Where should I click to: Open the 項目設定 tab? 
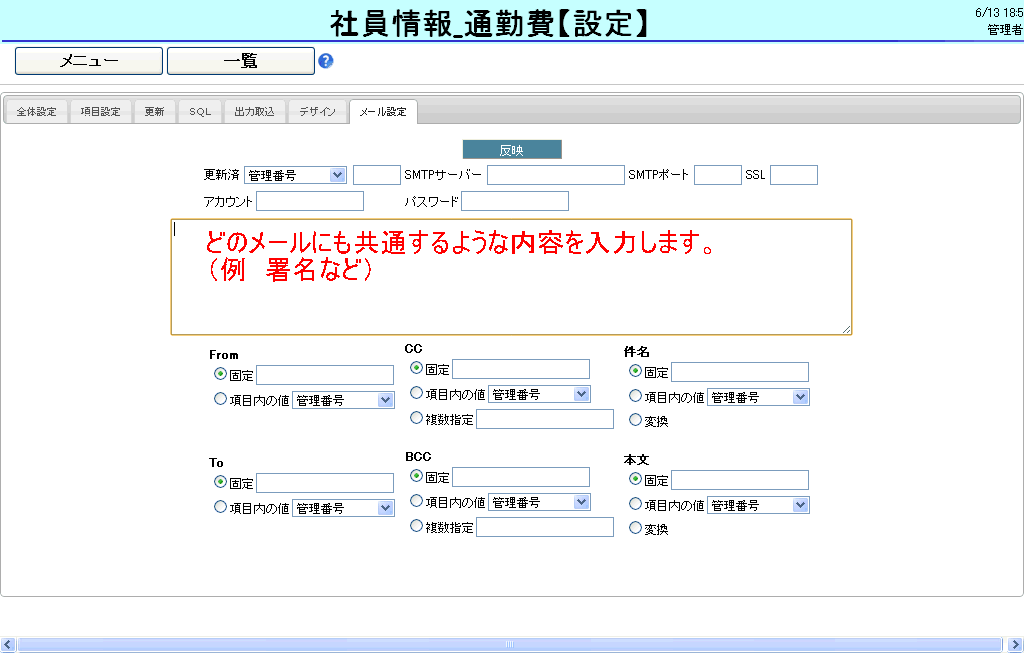point(101,112)
